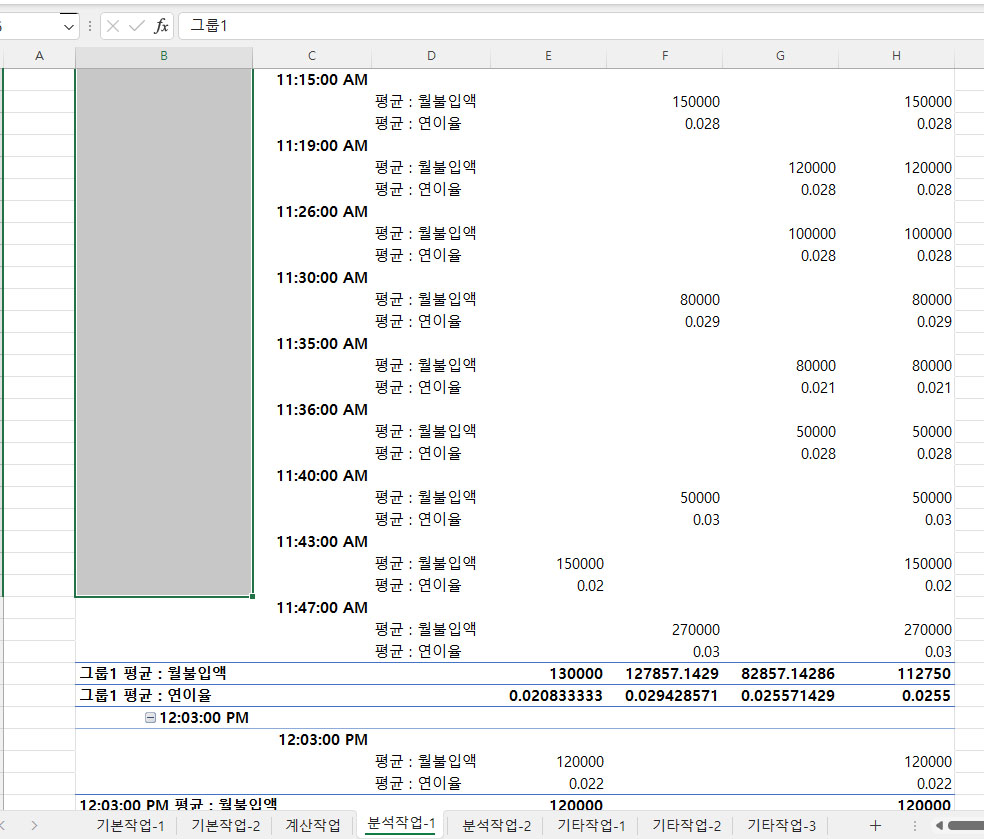
Task: Select the 분석작업-2 sheet tab
Action: click(496, 825)
